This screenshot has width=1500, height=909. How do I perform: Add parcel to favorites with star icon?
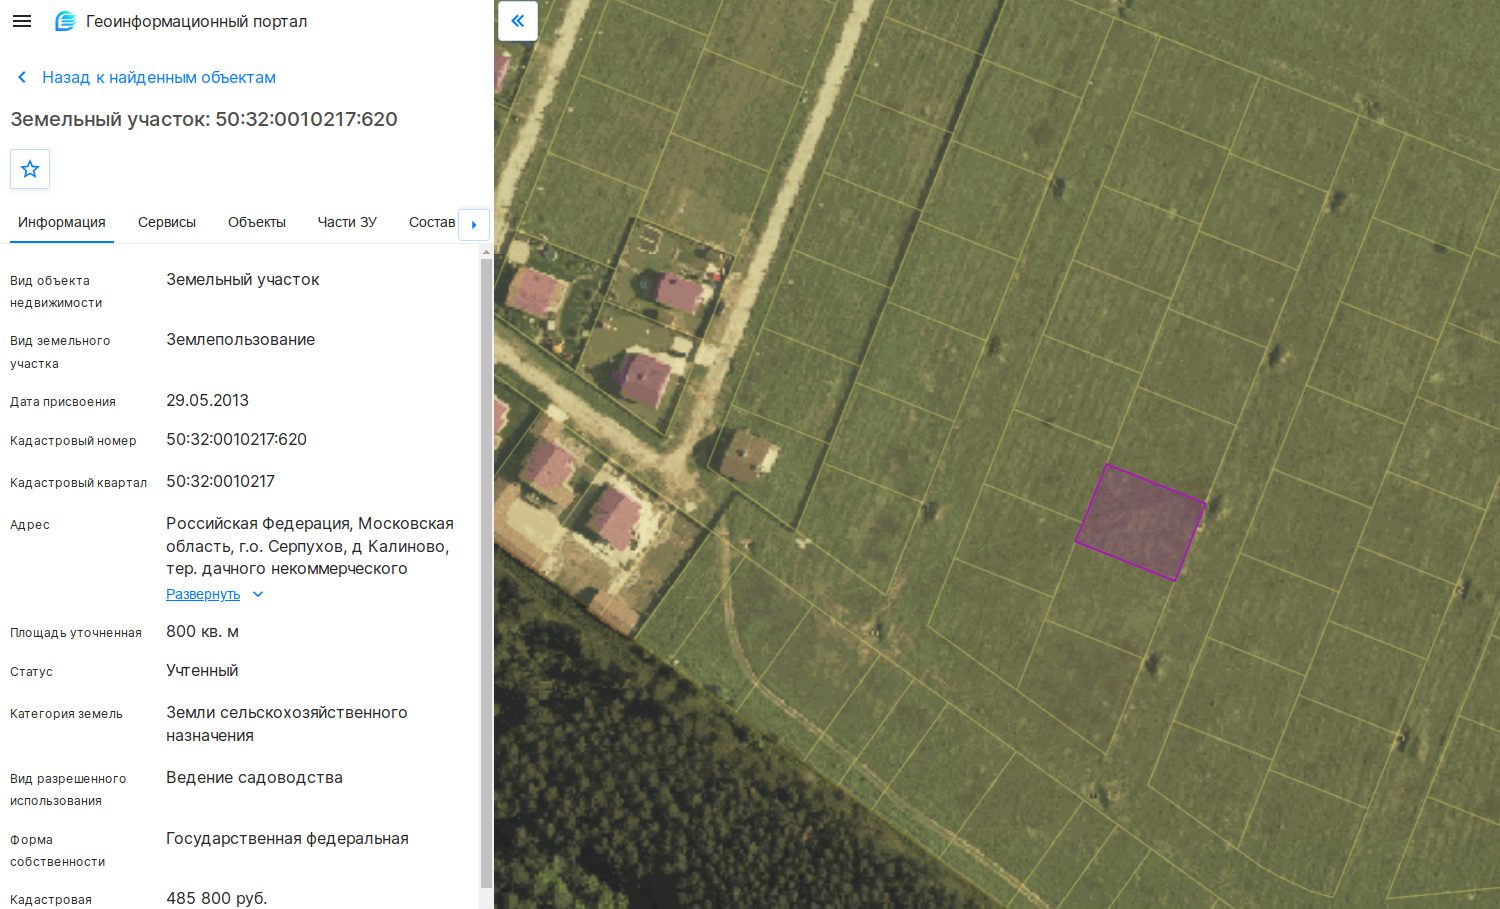[30, 169]
